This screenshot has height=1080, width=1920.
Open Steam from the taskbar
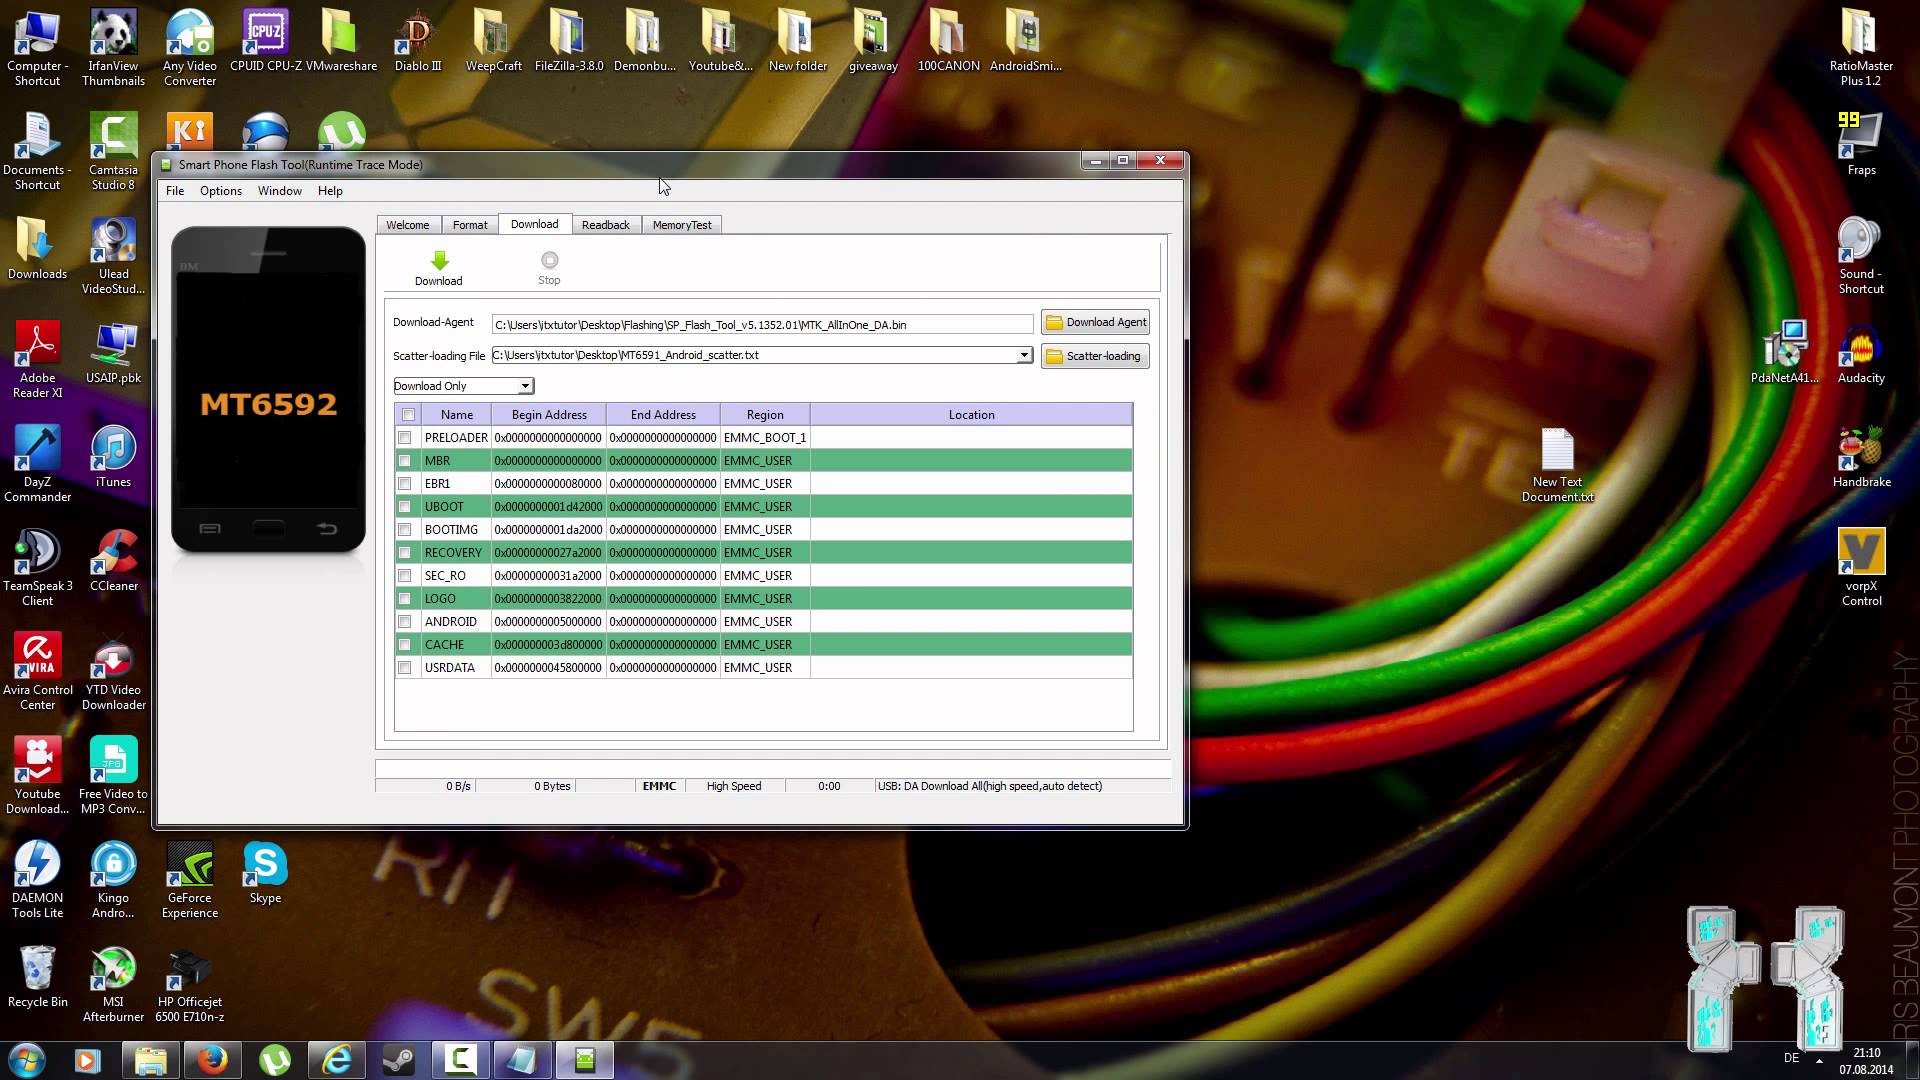pyautogui.click(x=399, y=1060)
